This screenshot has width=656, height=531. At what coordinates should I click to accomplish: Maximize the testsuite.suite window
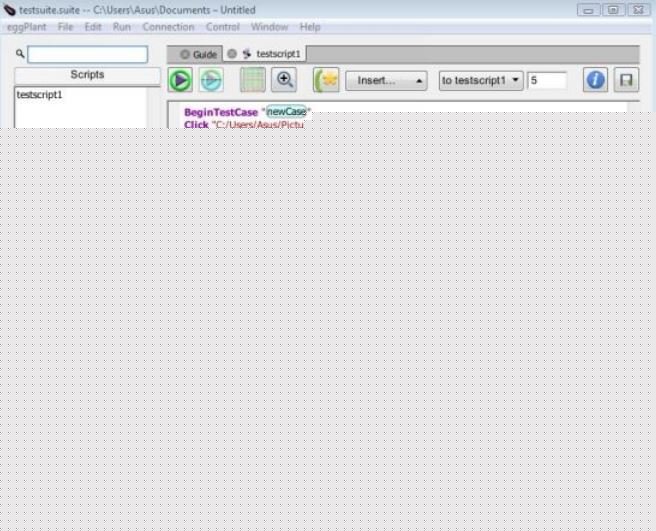613,10
